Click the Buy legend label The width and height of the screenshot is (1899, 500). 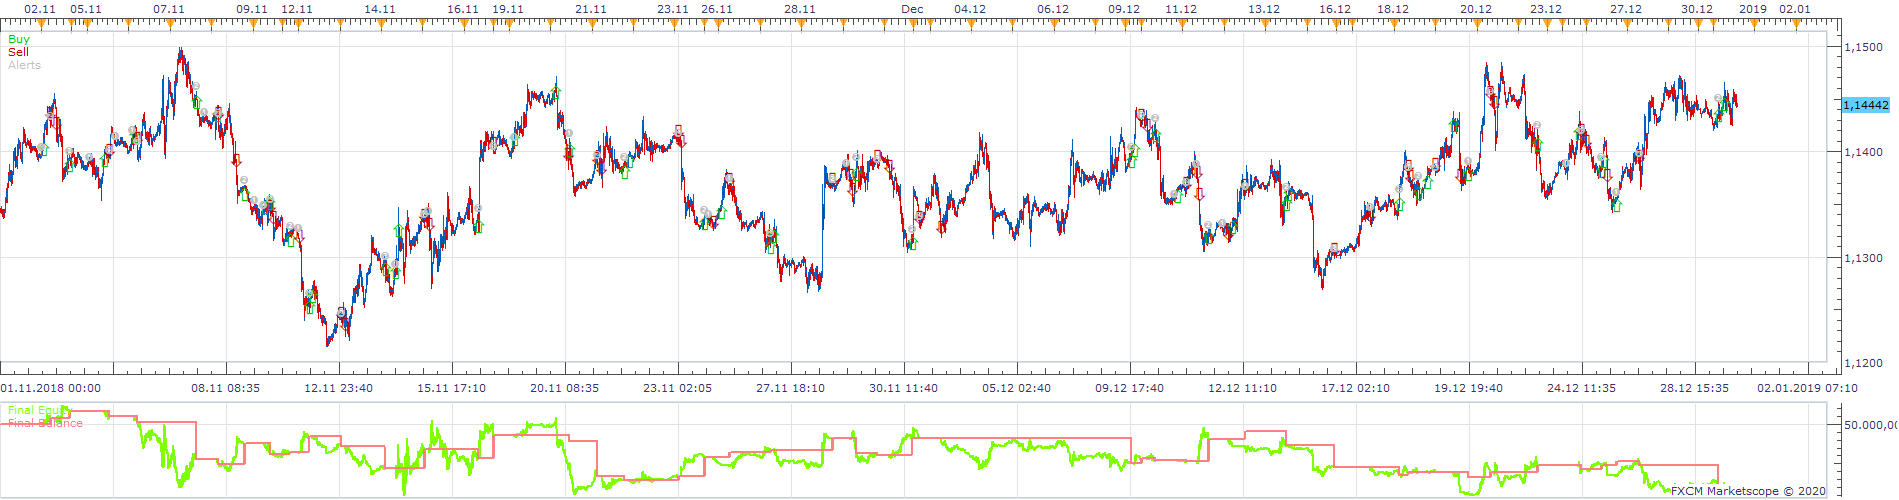click(19, 39)
